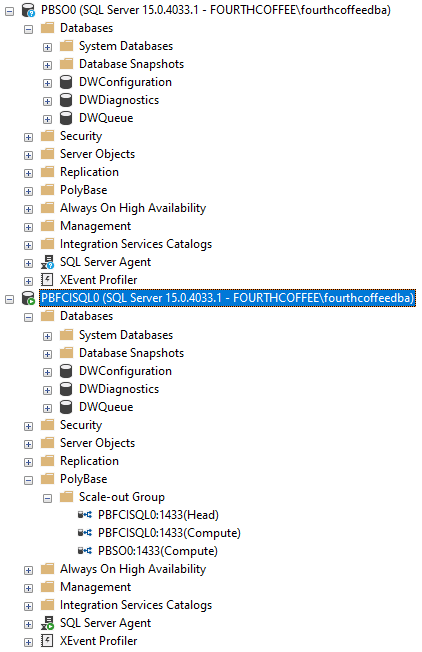Screen dimensions: 422x652
Task: Click DWQueue database icon under PBSO0
Action: click(66, 118)
